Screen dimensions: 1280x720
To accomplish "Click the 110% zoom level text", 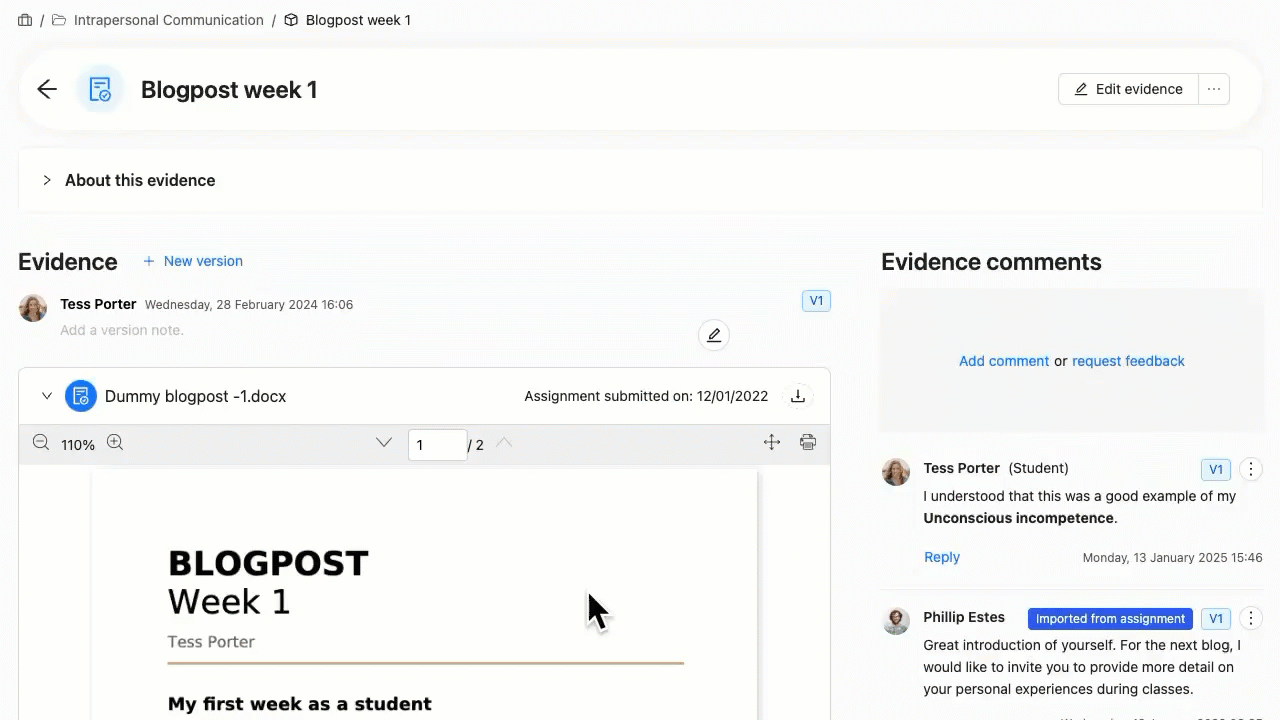I will coord(78,445).
